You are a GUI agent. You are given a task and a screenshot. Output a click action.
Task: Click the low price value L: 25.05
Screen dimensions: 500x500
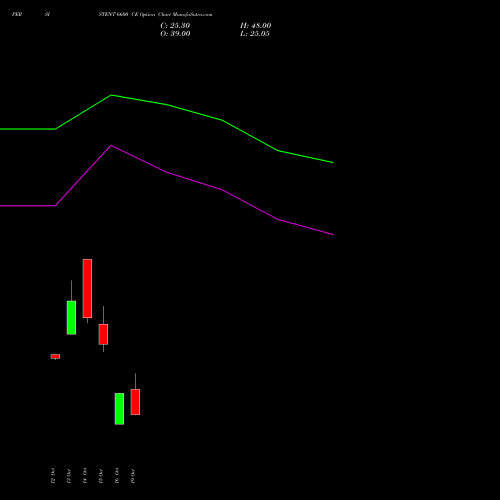(x=255, y=34)
